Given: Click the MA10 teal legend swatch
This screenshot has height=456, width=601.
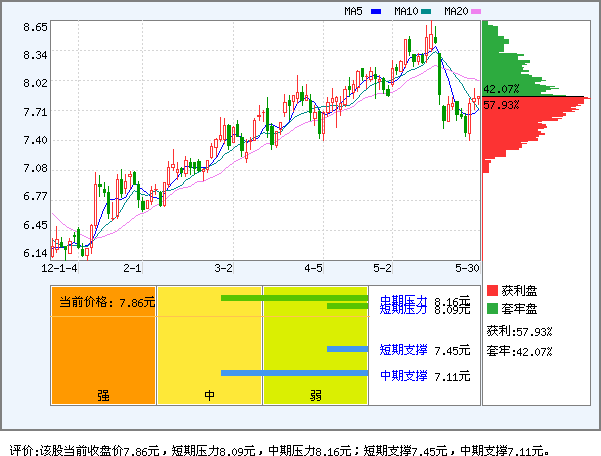Looking at the screenshot, I should [426, 11].
